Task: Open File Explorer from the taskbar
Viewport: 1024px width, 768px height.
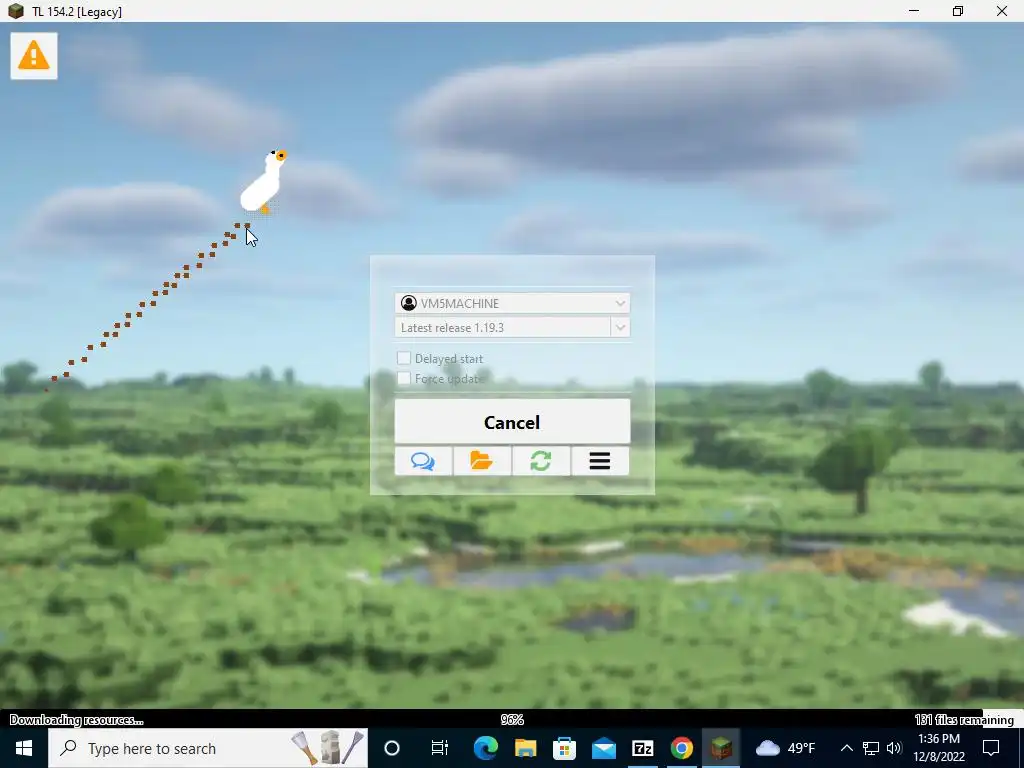Action: tap(525, 748)
